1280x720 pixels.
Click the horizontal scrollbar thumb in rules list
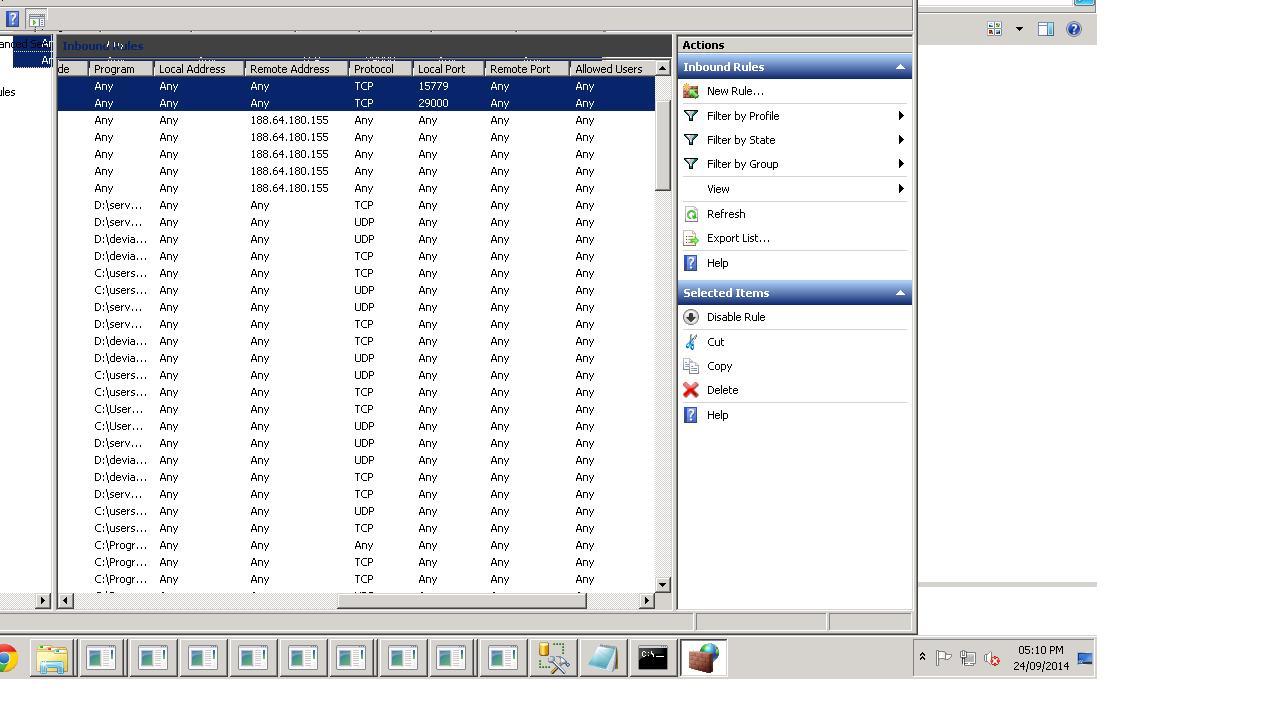(x=461, y=600)
